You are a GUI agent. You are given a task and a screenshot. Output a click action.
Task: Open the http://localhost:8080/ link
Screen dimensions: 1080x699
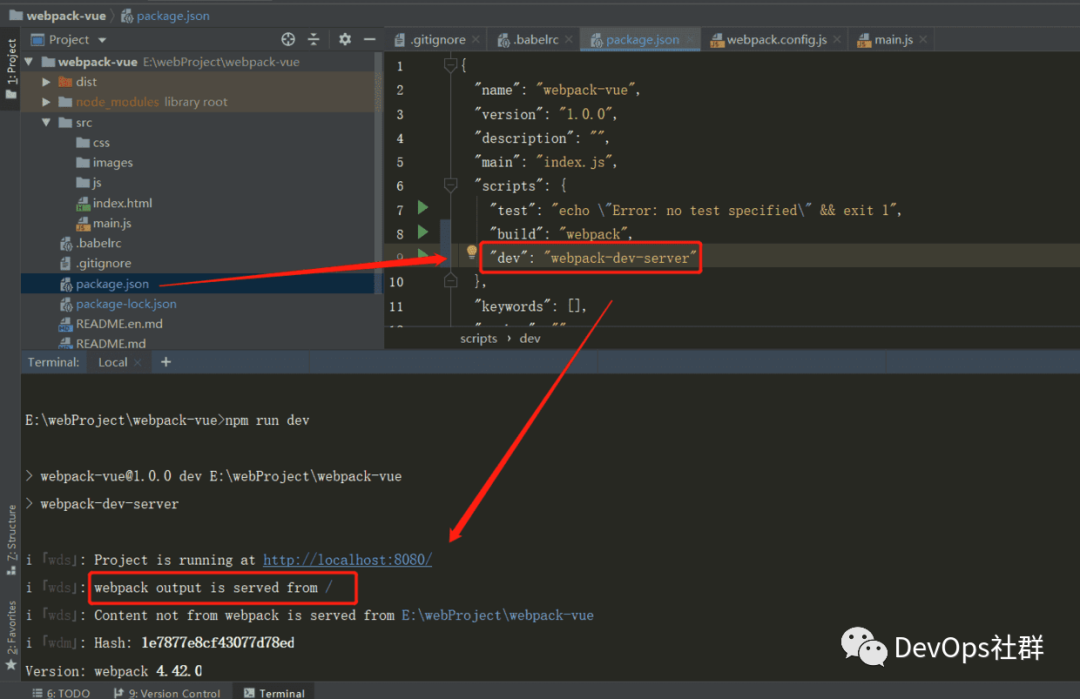348,560
